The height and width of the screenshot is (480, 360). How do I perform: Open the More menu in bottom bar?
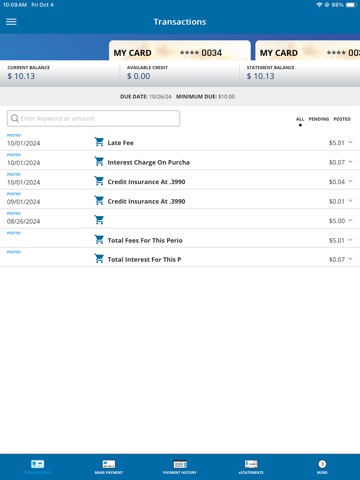(x=322, y=467)
